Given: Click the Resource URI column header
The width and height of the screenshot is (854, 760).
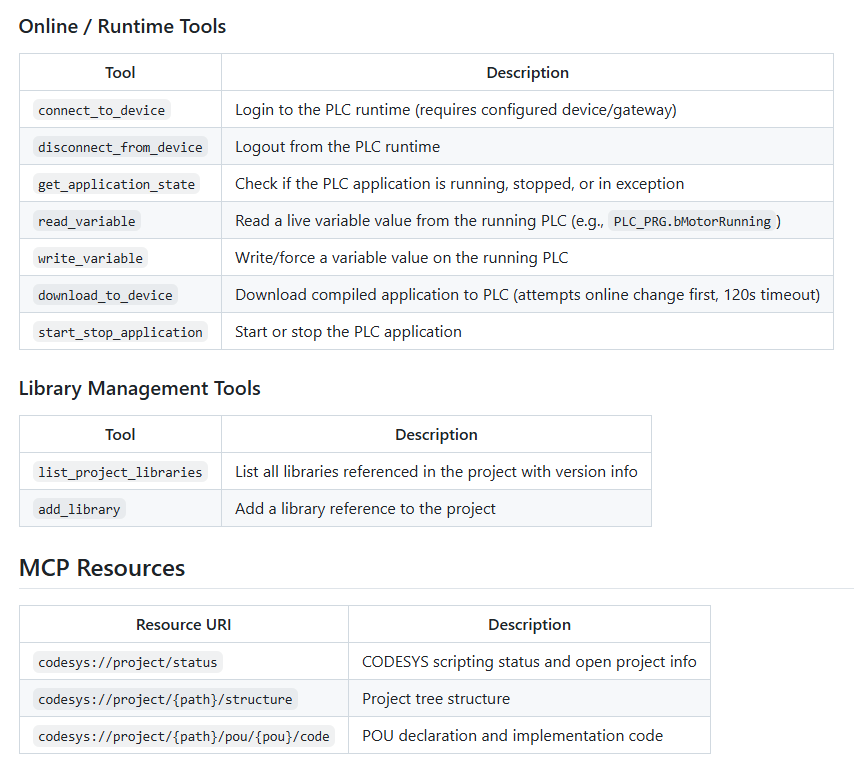Looking at the screenshot, I should click(x=184, y=625).
